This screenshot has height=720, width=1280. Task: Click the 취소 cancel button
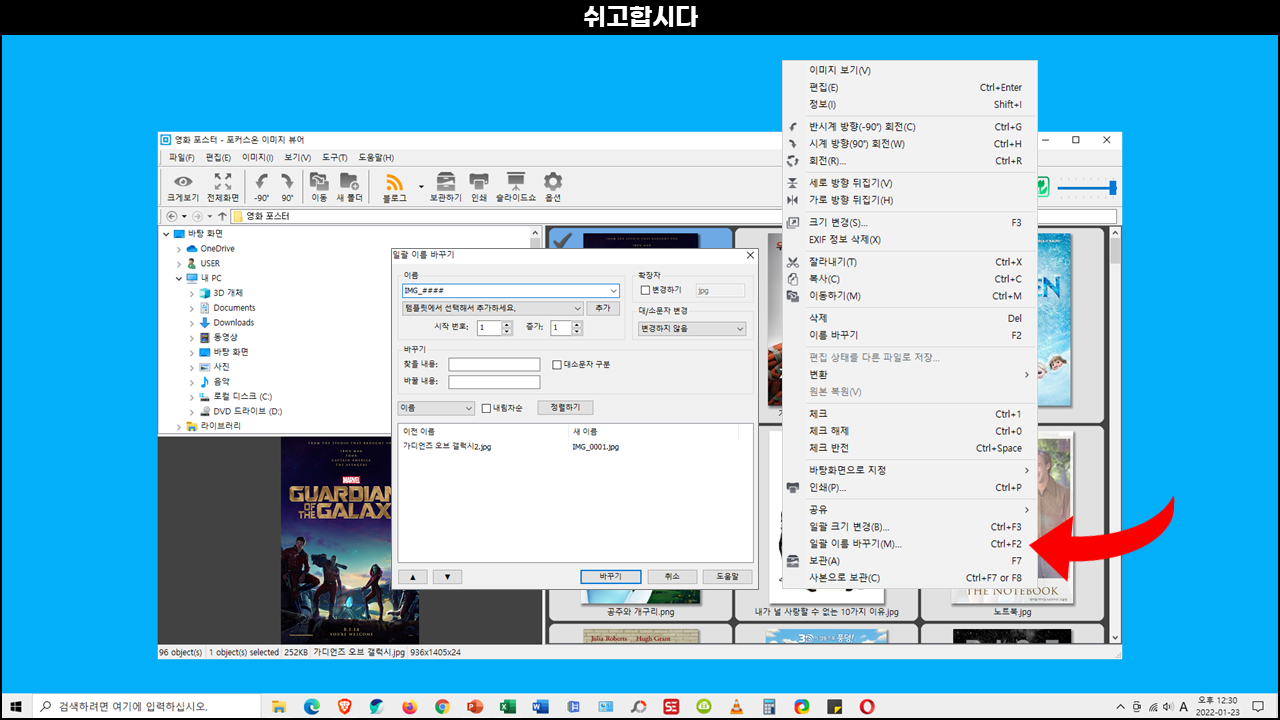pos(671,577)
